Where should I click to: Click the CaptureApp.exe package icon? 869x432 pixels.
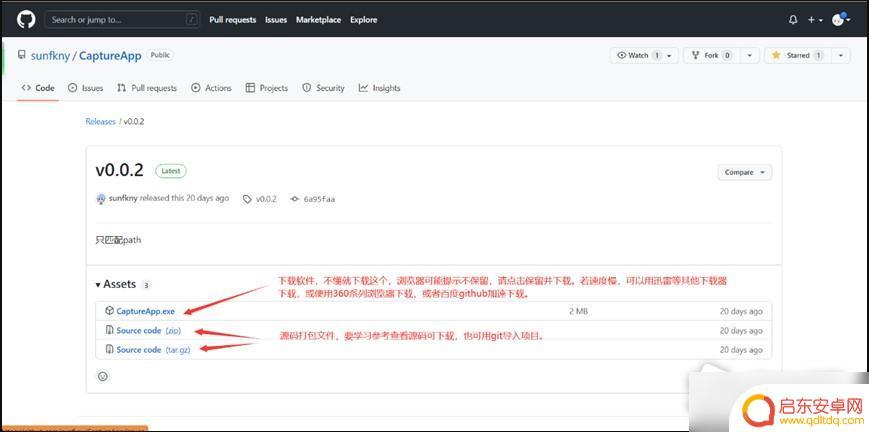coord(109,311)
